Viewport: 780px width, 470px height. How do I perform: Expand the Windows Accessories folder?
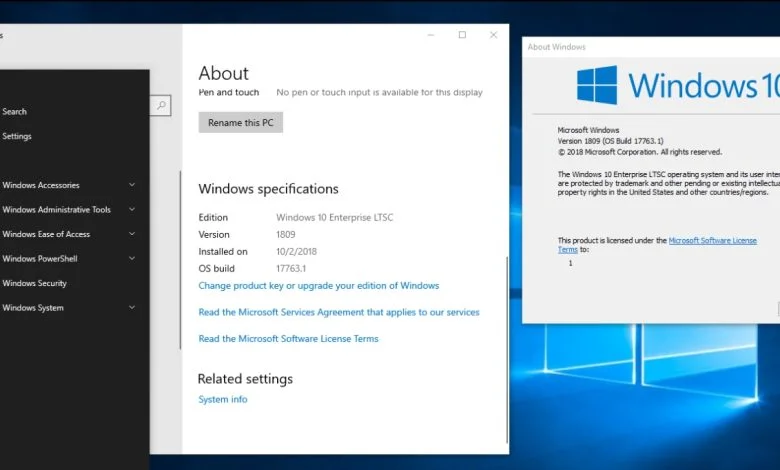(x=132, y=185)
